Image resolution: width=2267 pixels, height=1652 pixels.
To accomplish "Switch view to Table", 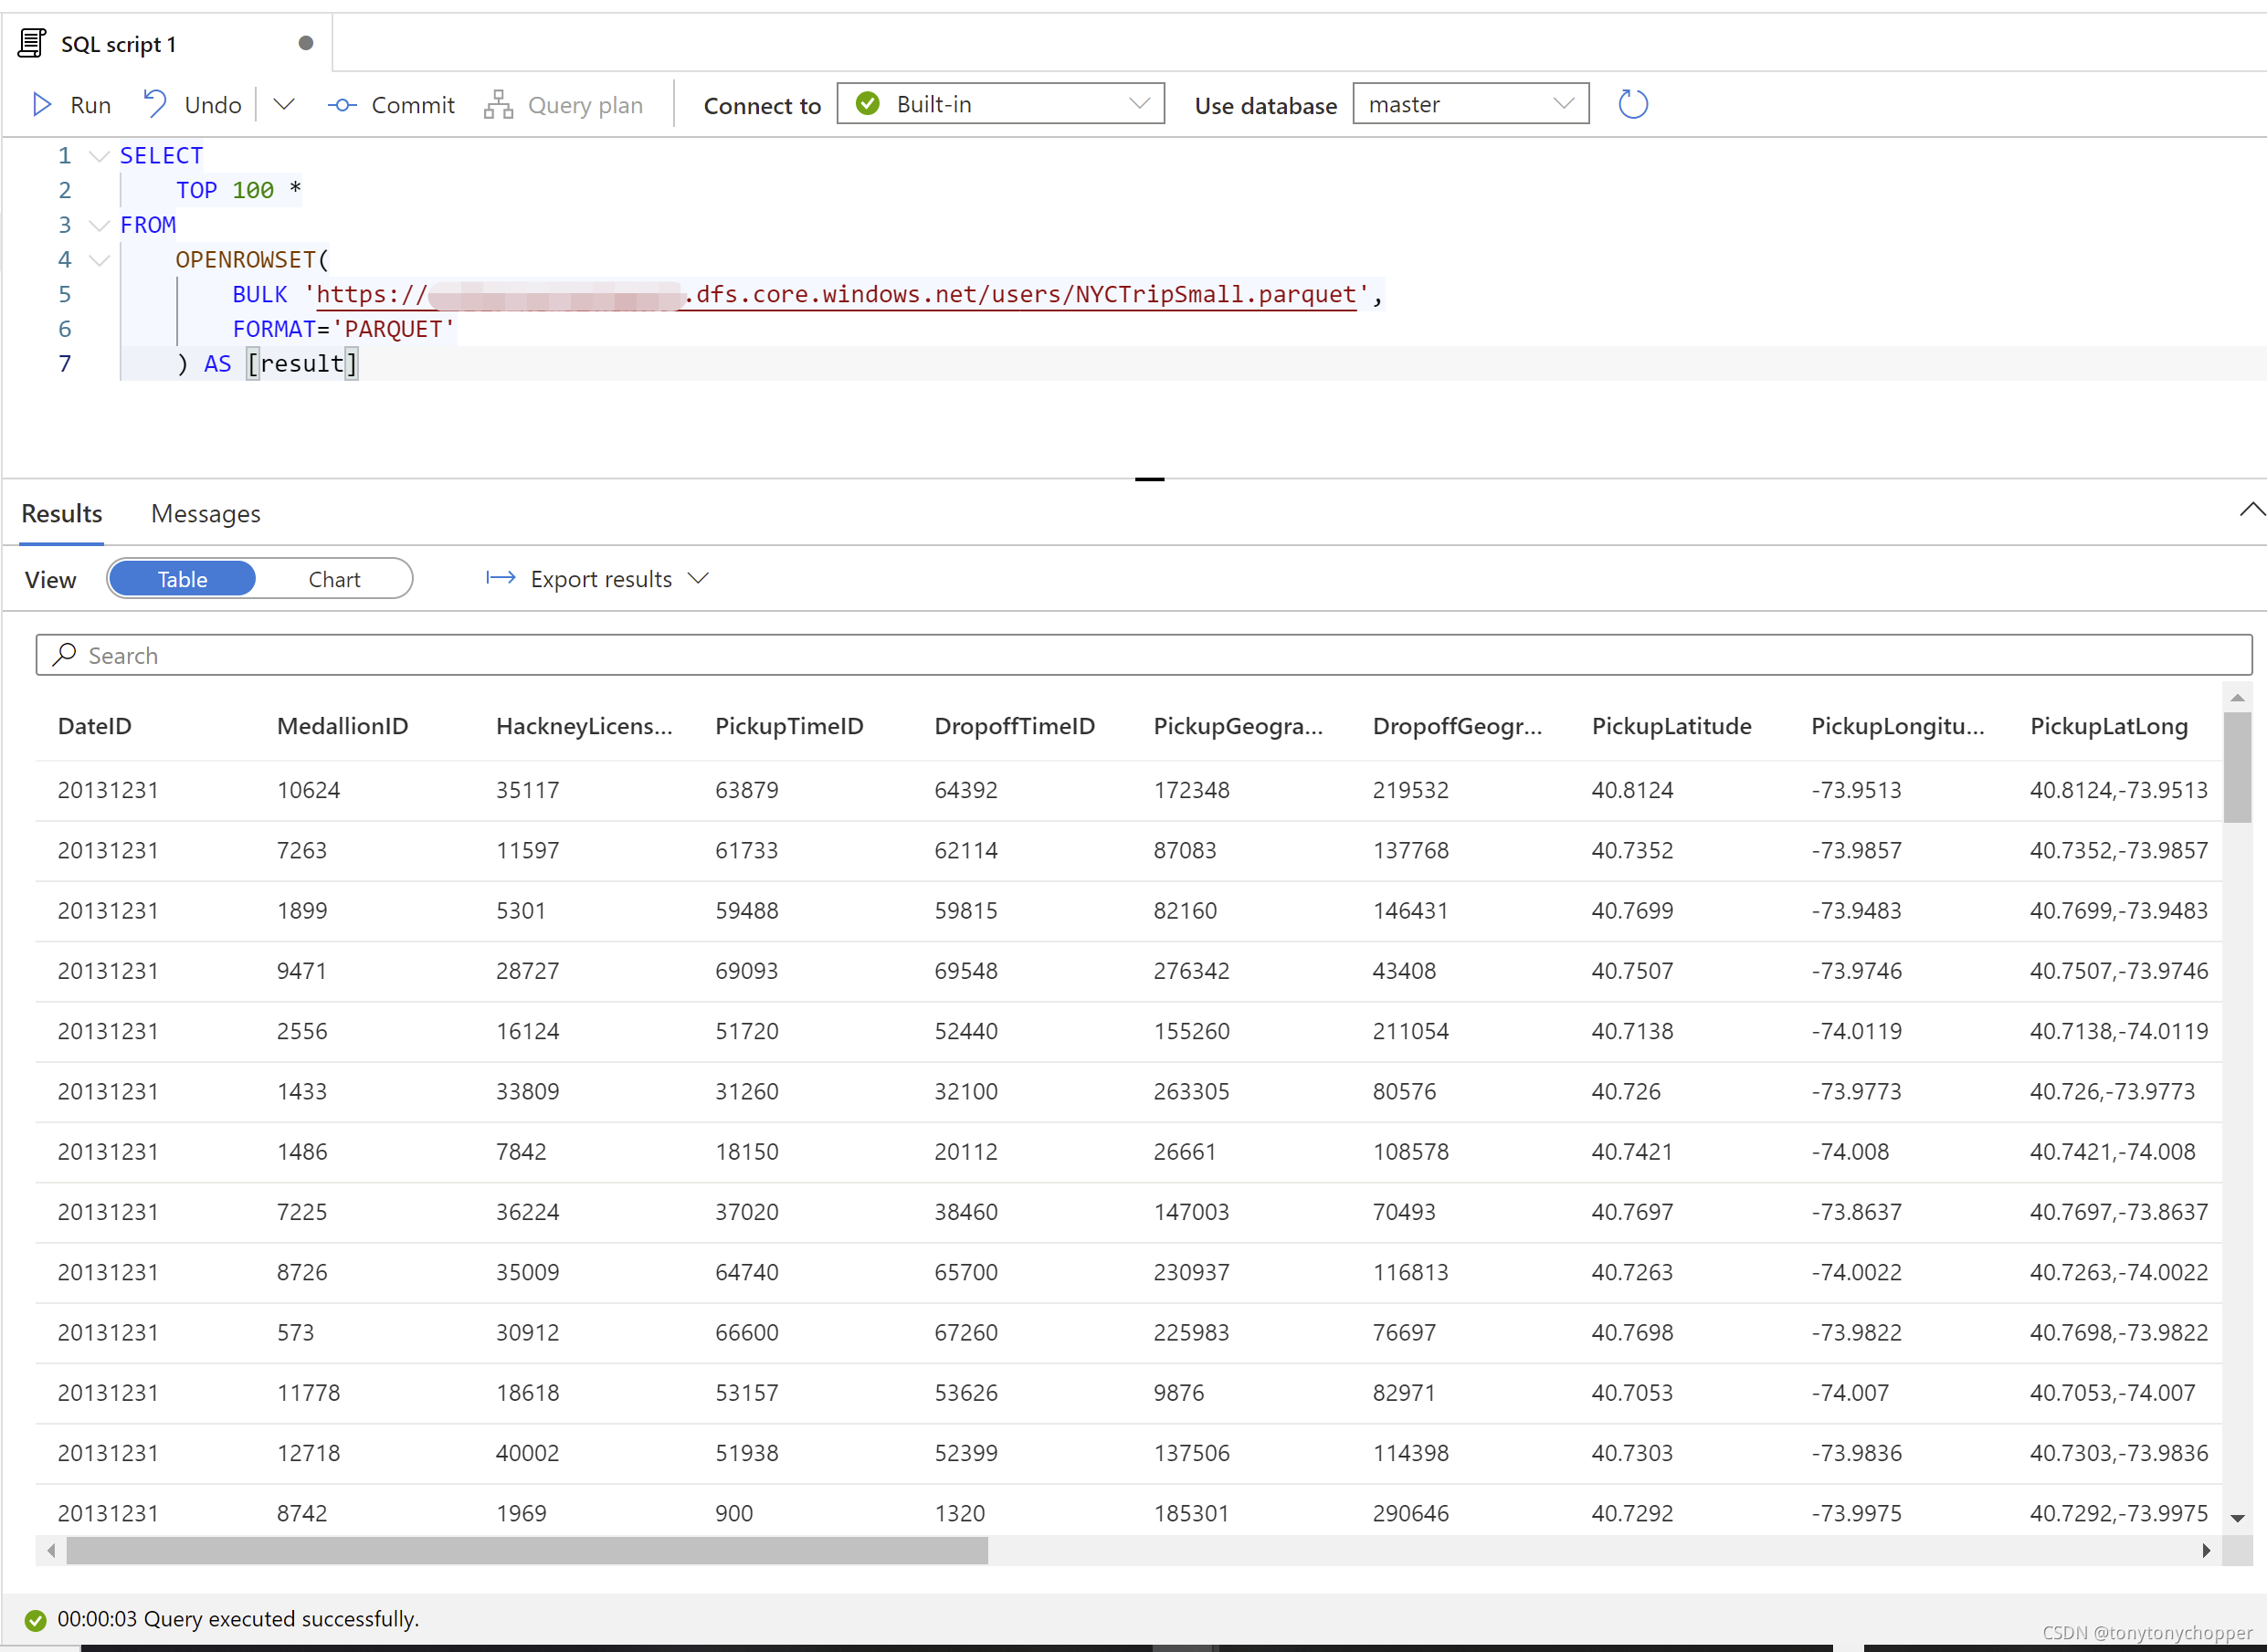I will (182, 579).
